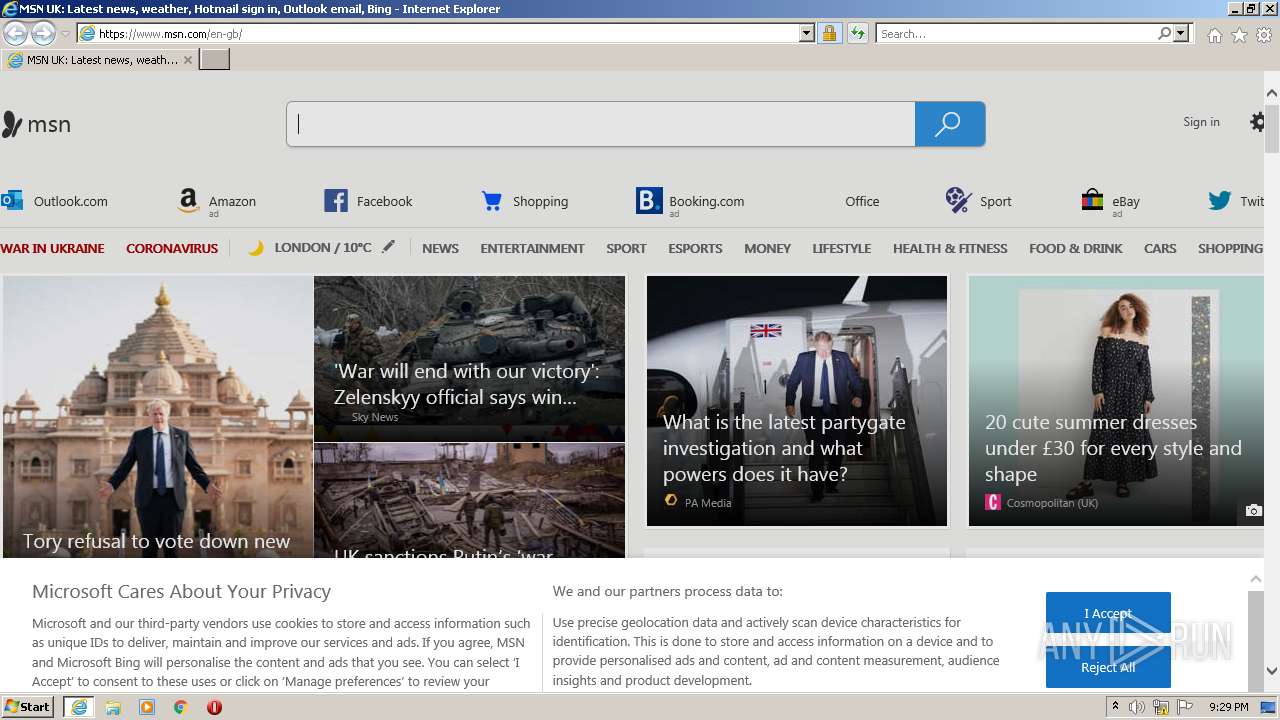
Task: Open MSN settings gear icon
Action: (1258, 122)
